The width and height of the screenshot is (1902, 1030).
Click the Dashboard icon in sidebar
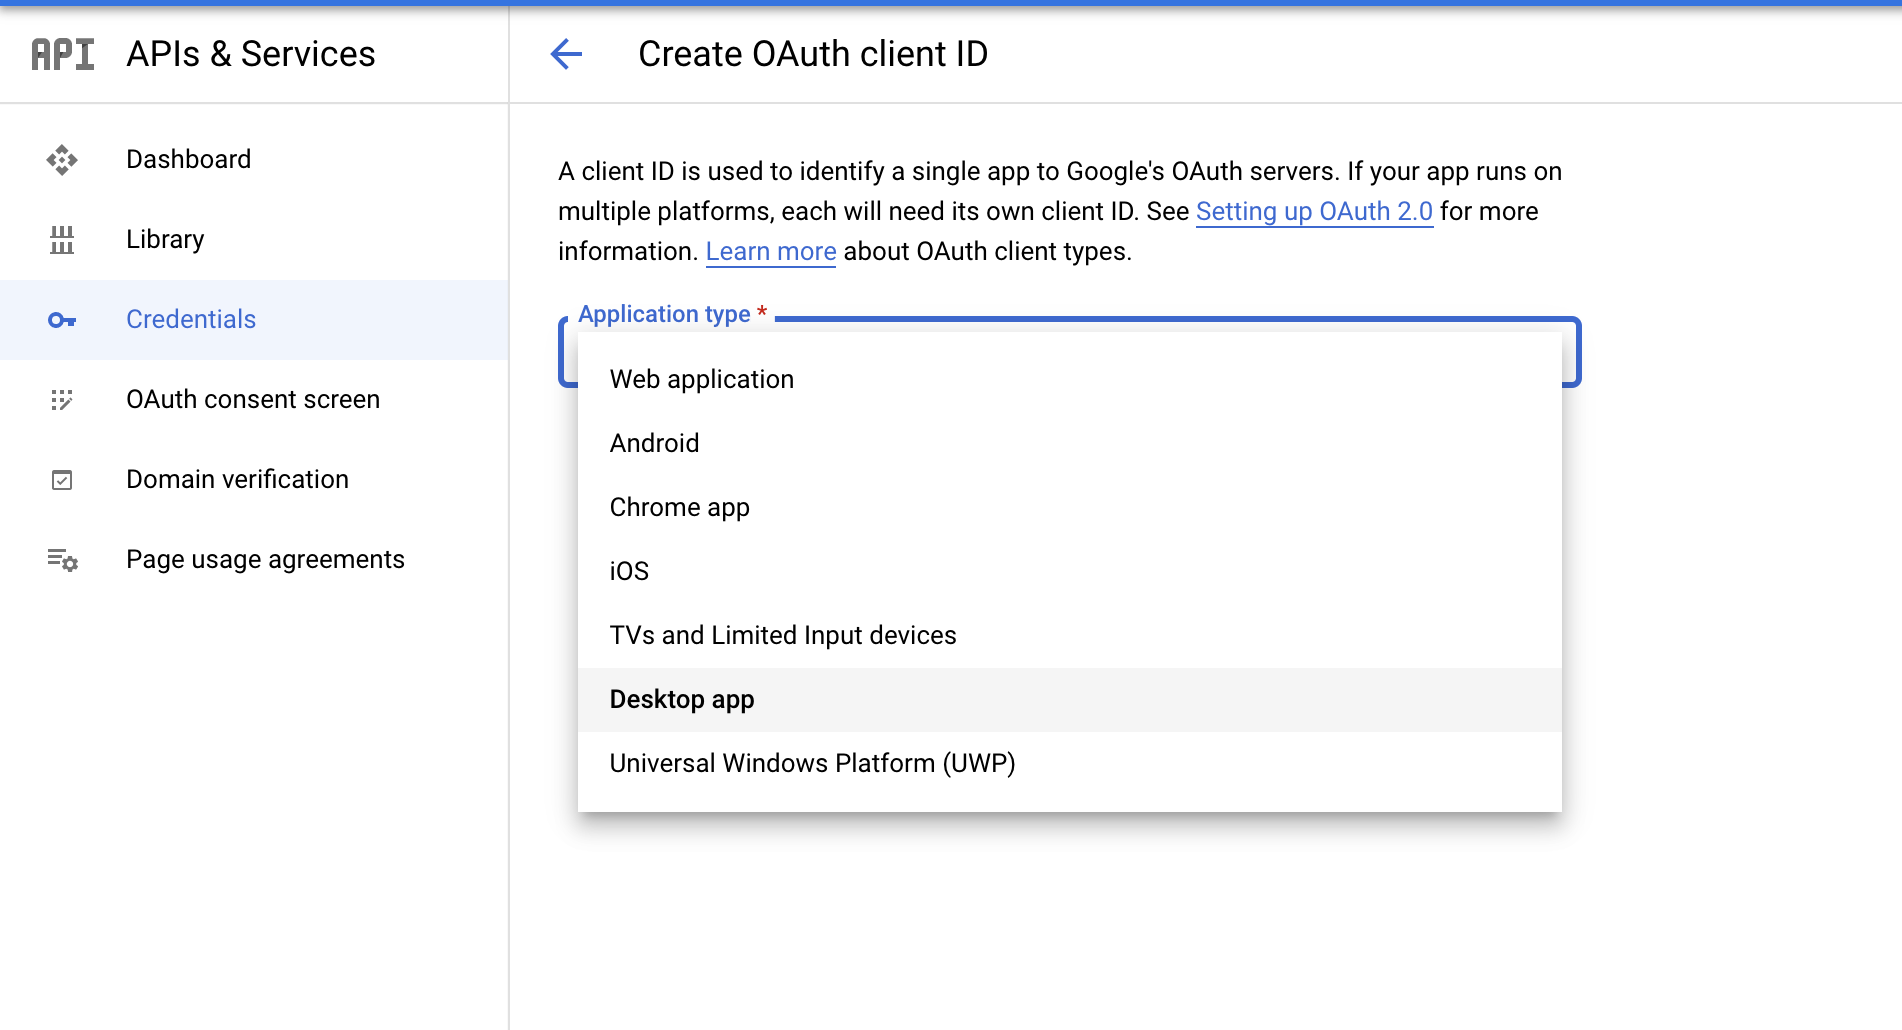click(62, 160)
